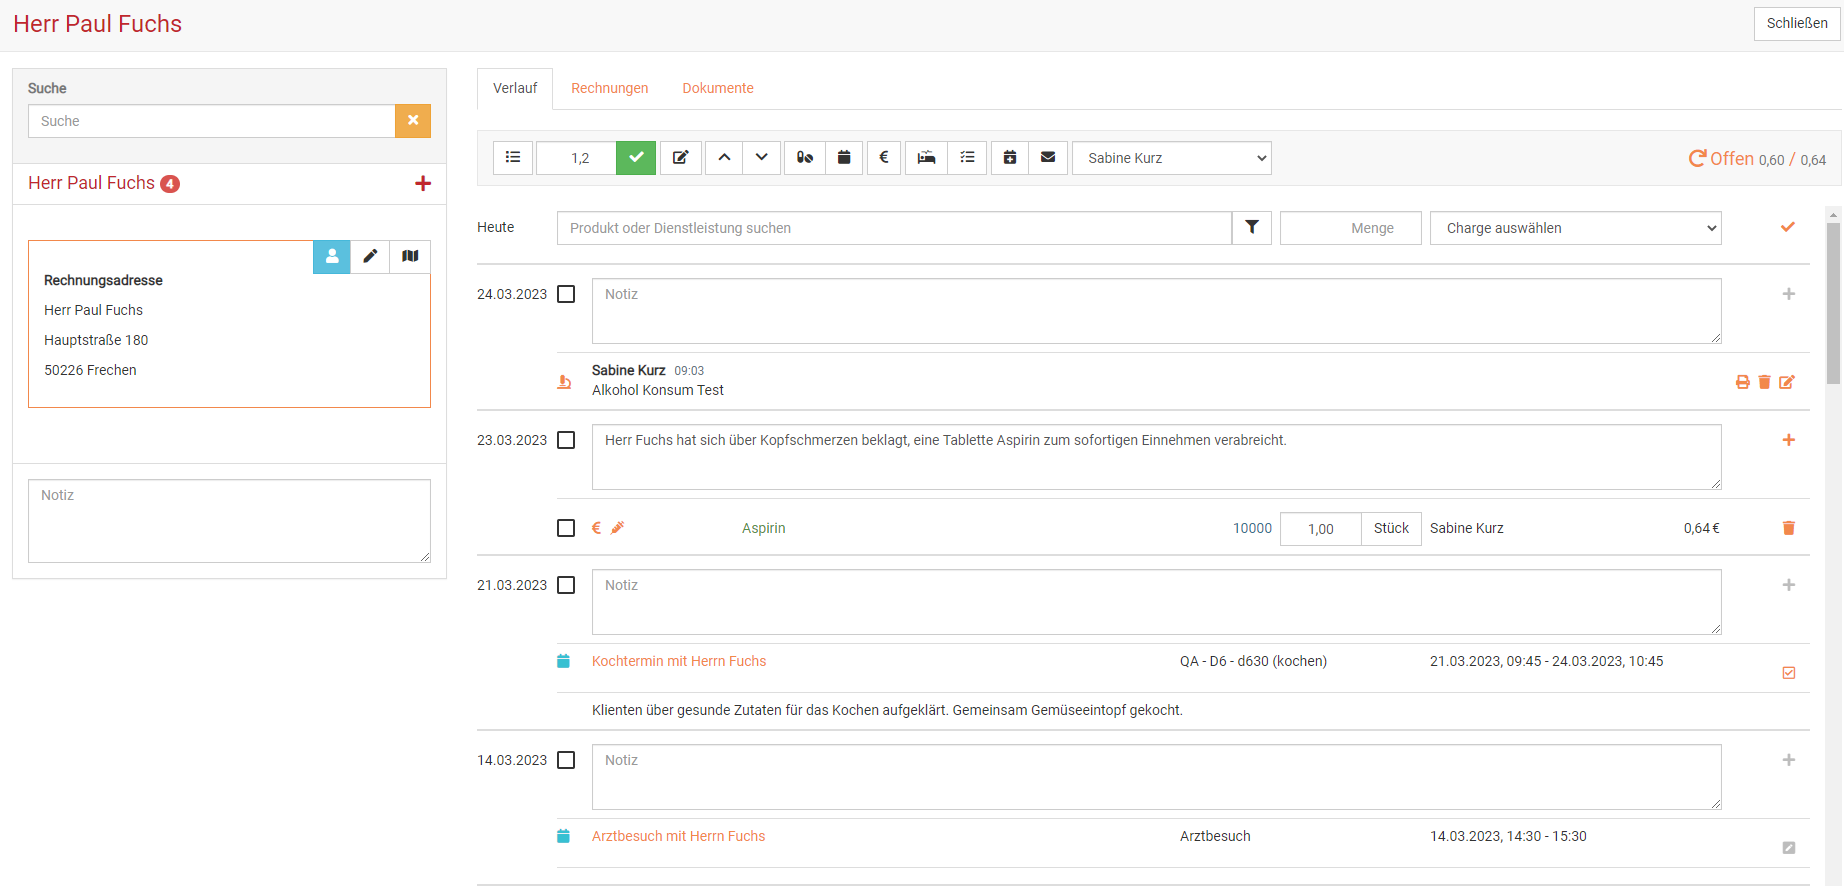Open the Kochtermin mit Herrn Fuchs link
This screenshot has width=1844, height=886.
point(679,661)
